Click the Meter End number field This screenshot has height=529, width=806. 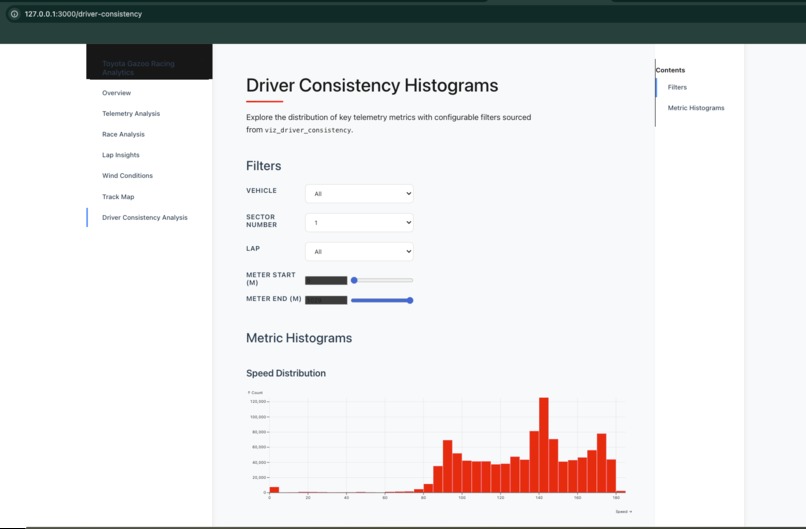(326, 300)
